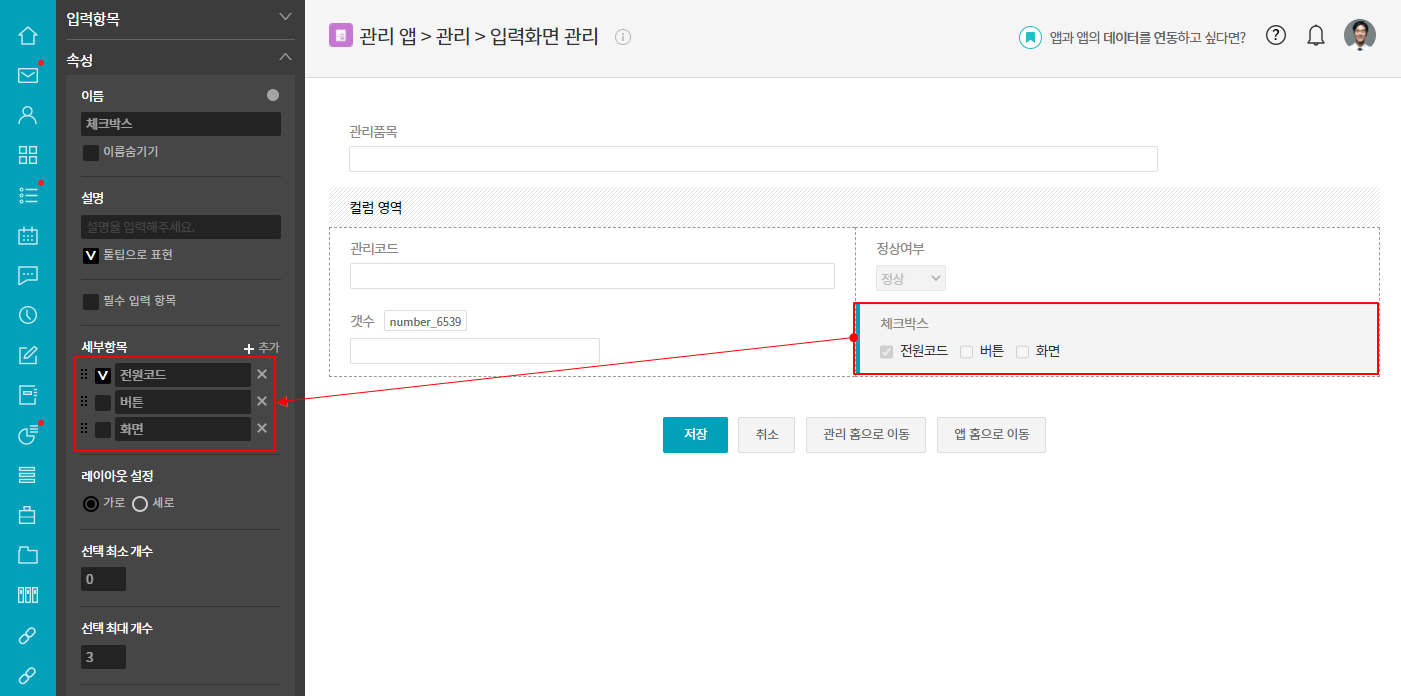The image size is (1401, 696).
Task: Open help question mark icon
Action: point(1276,36)
